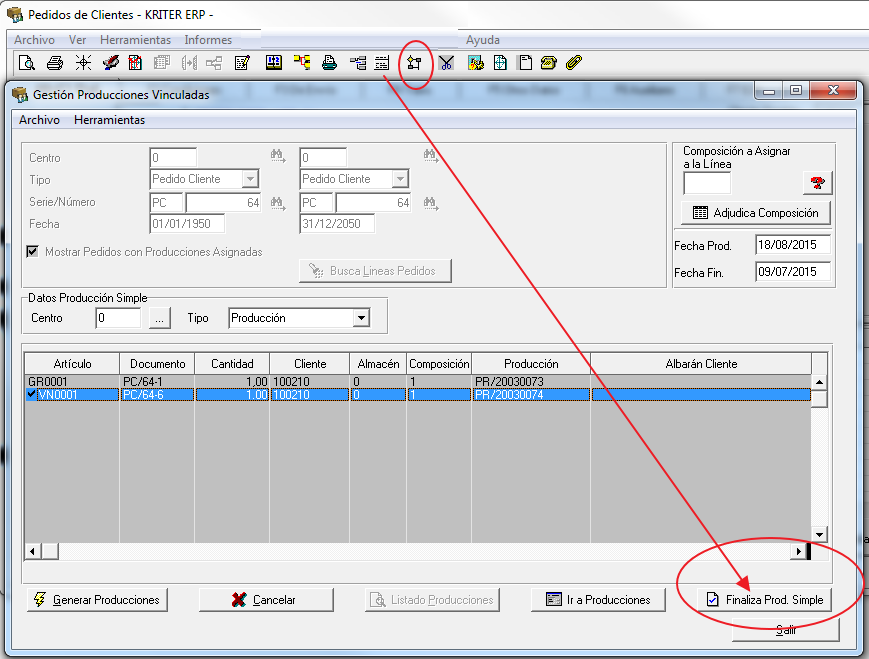Click the red pen signature toolbar icon
869x659 pixels.
111,63
